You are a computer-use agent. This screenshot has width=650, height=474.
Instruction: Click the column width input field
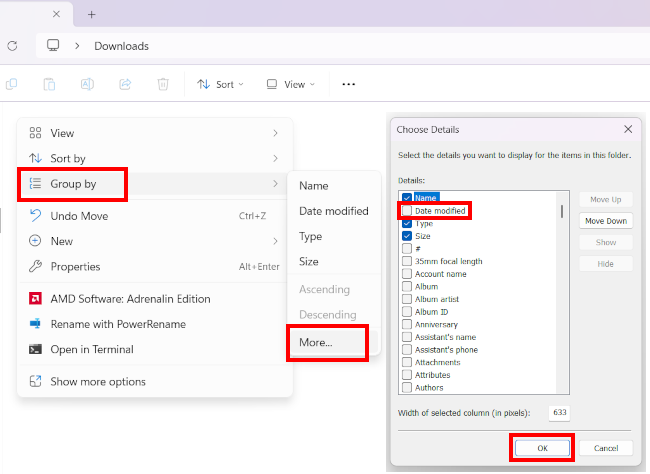559,413
